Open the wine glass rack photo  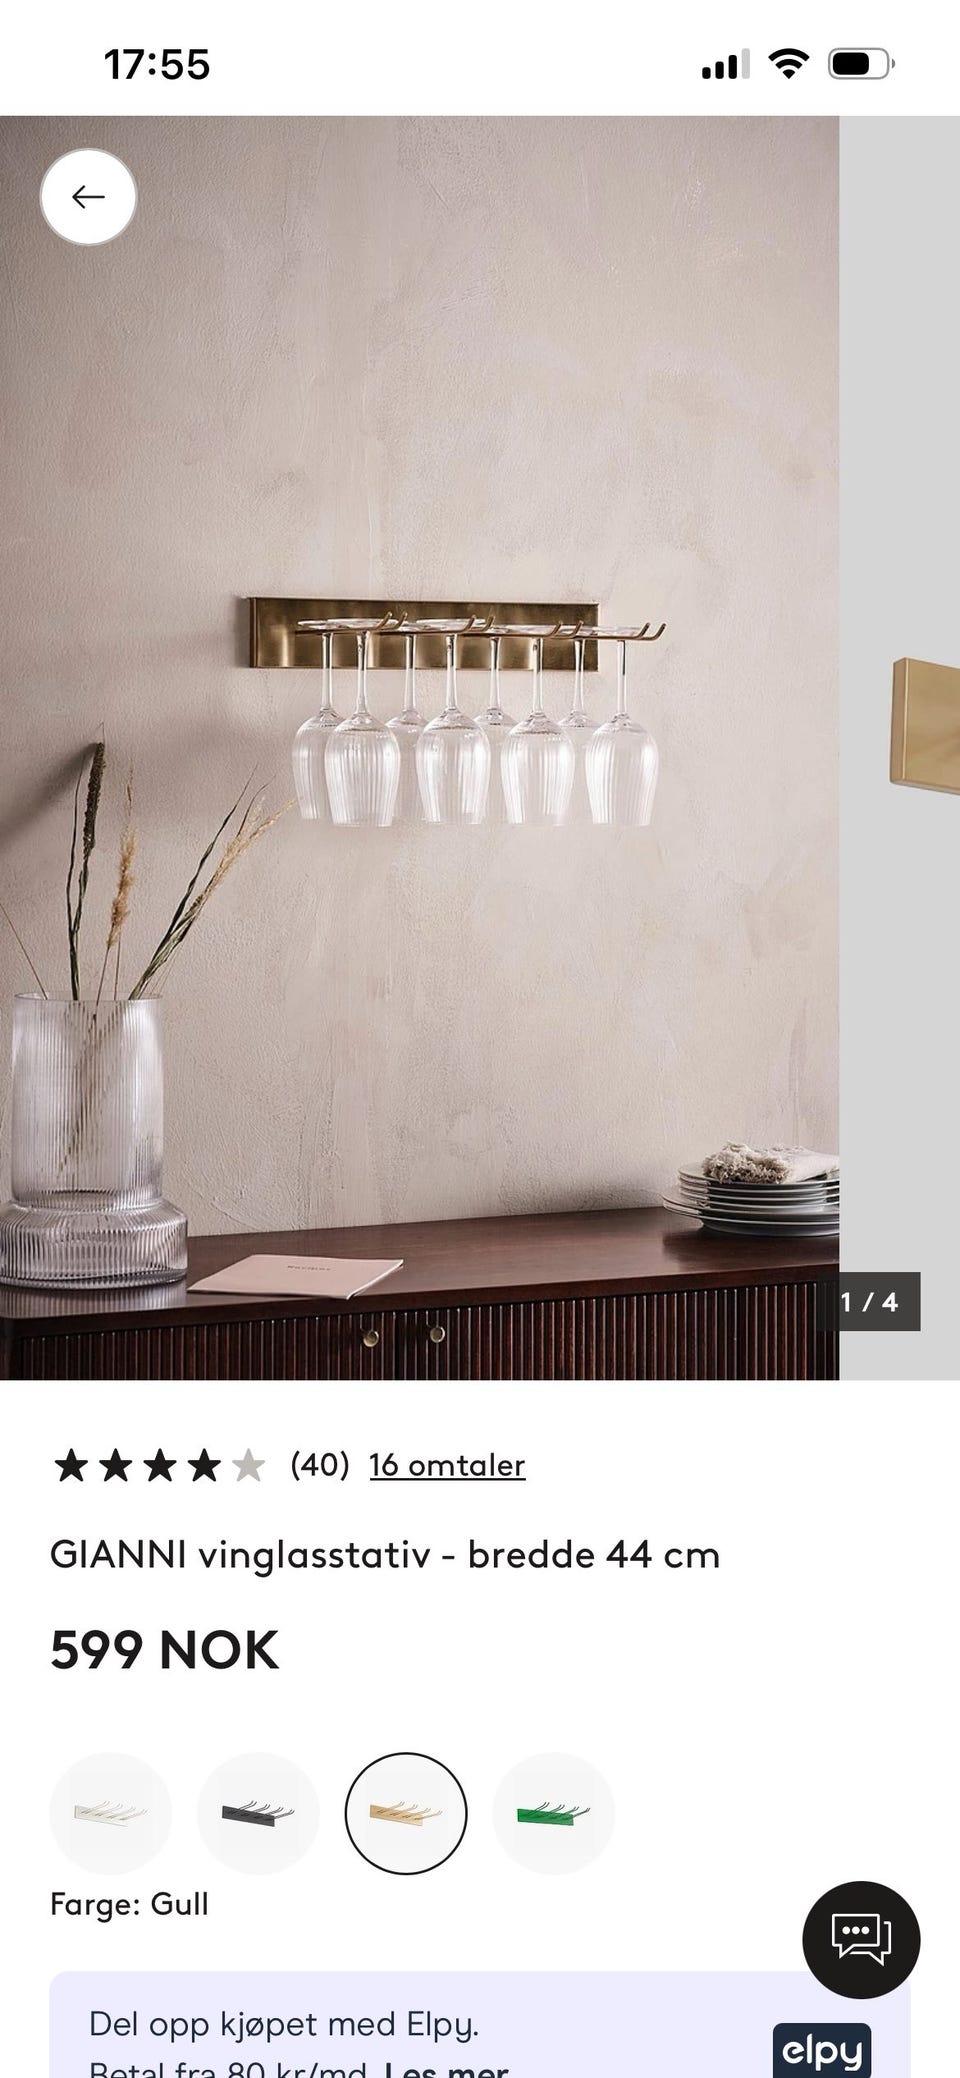click(419, 748)
